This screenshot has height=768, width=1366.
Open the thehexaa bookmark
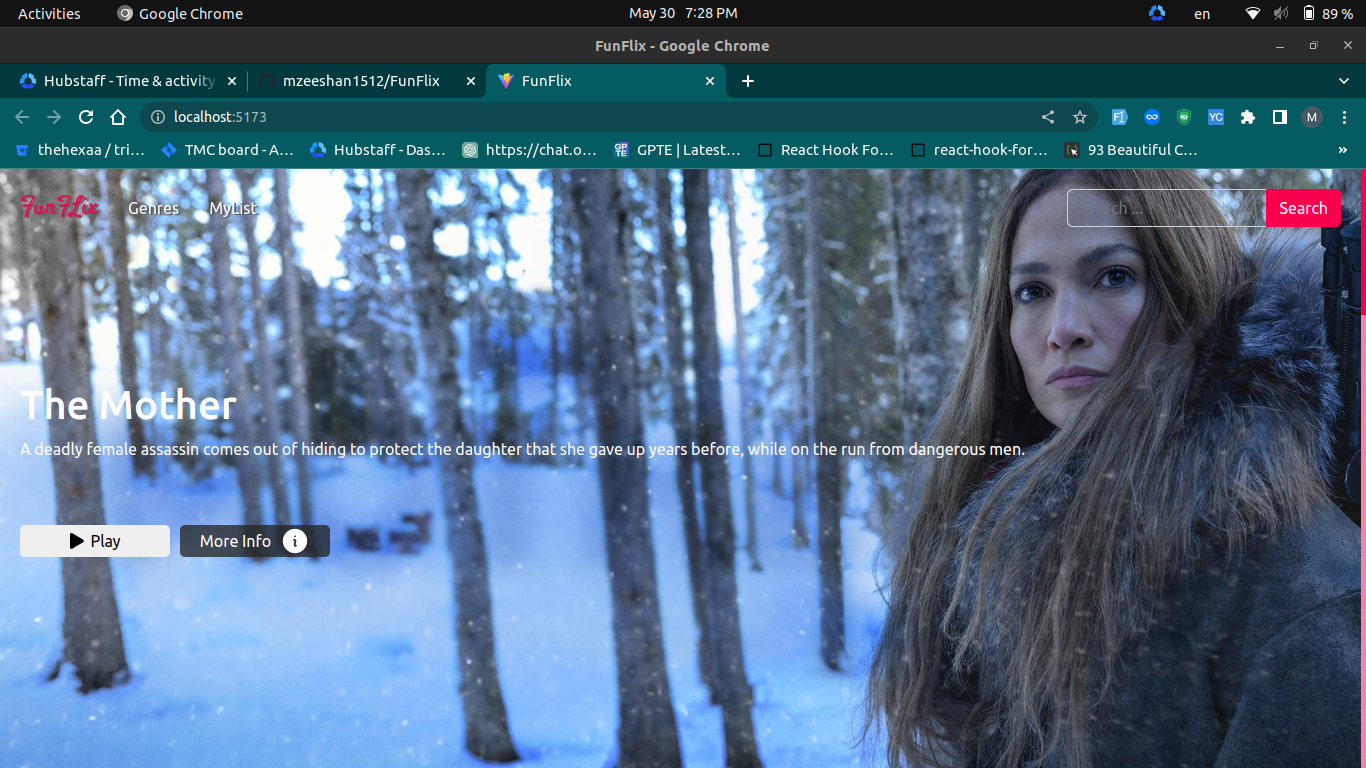[x=80, y=150]
